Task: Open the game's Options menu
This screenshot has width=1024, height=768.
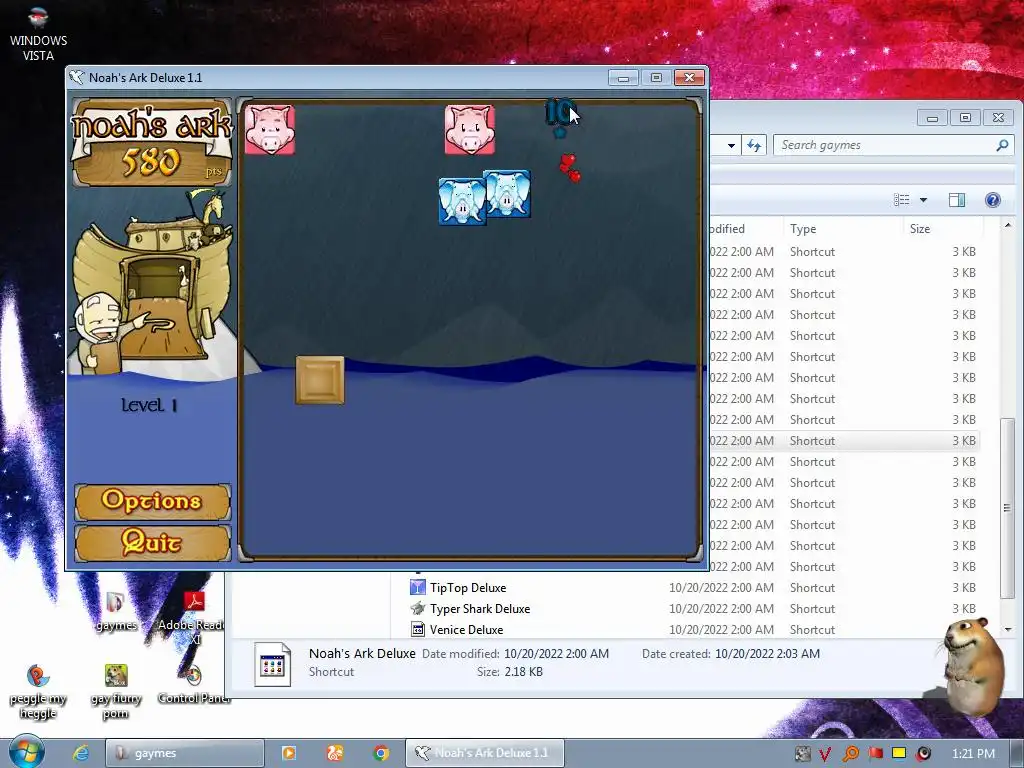Action: click(x=152, y=502)
